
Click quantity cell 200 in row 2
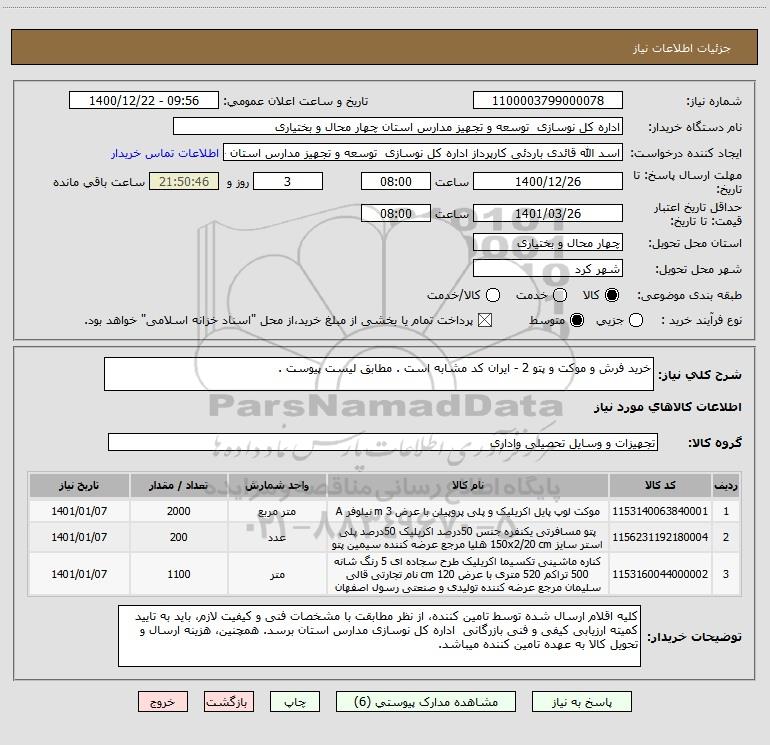pyautogui.click(x=179, y=537)
